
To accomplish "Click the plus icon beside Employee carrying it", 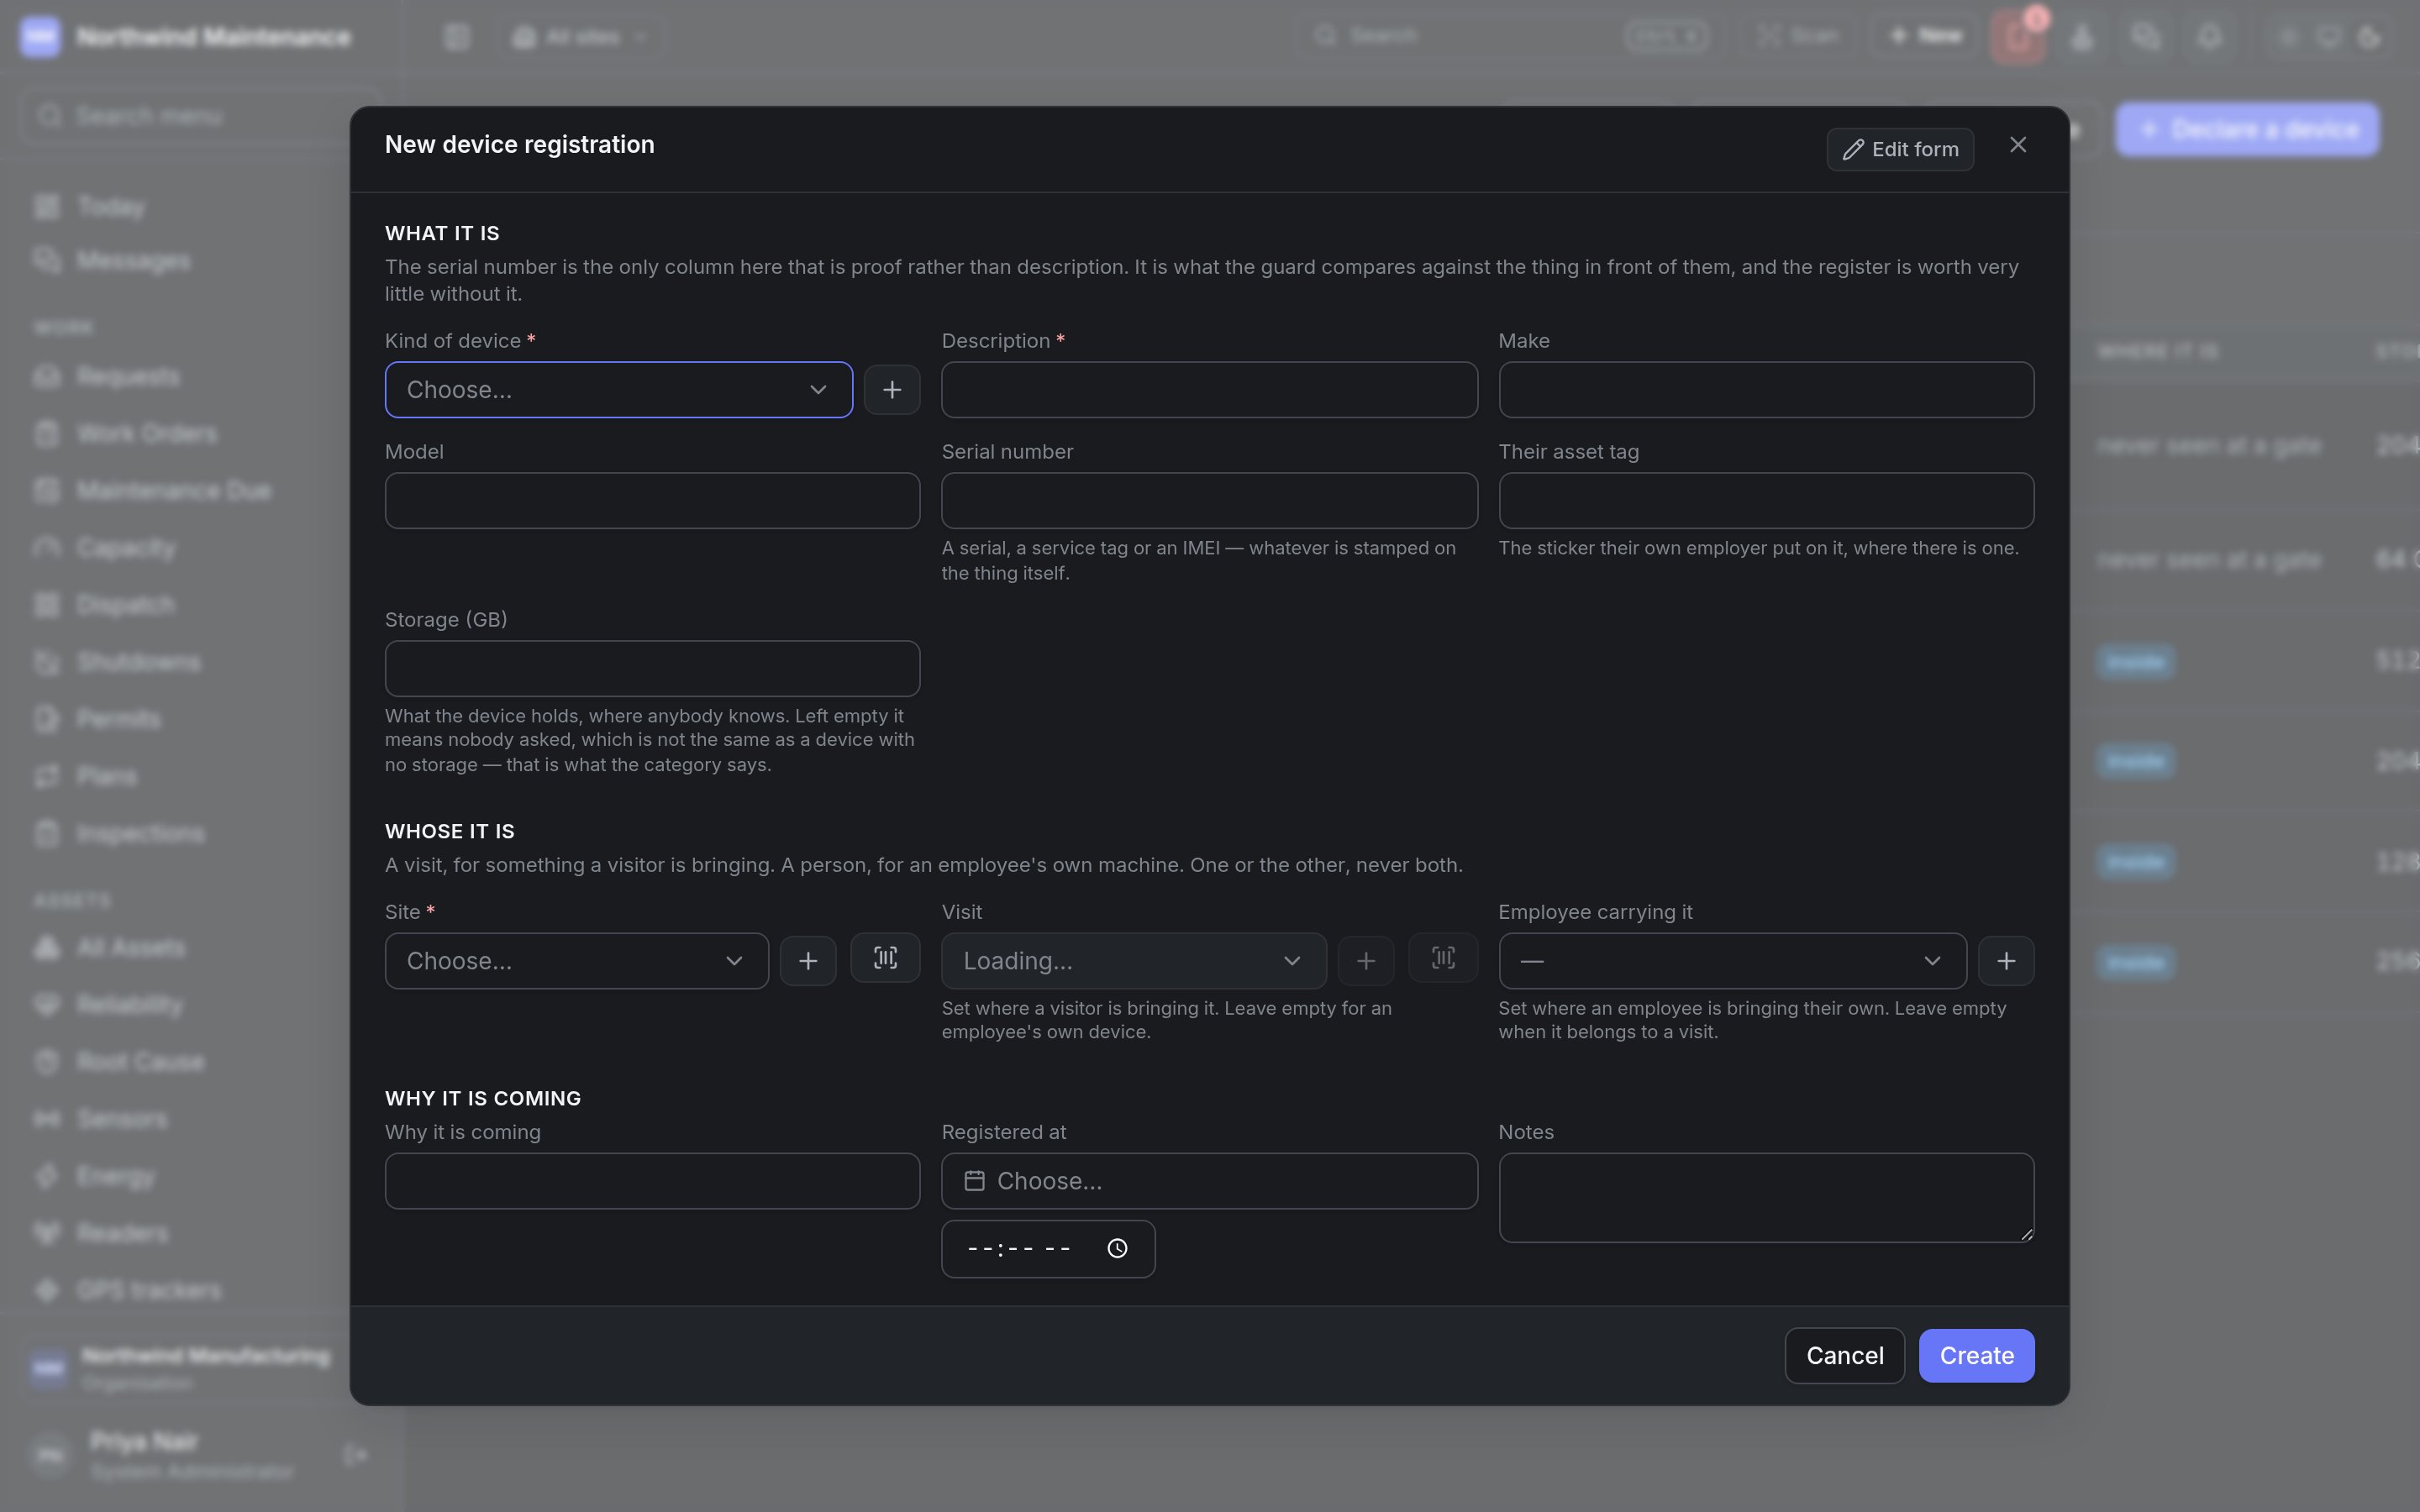I will pos(2006,961).
